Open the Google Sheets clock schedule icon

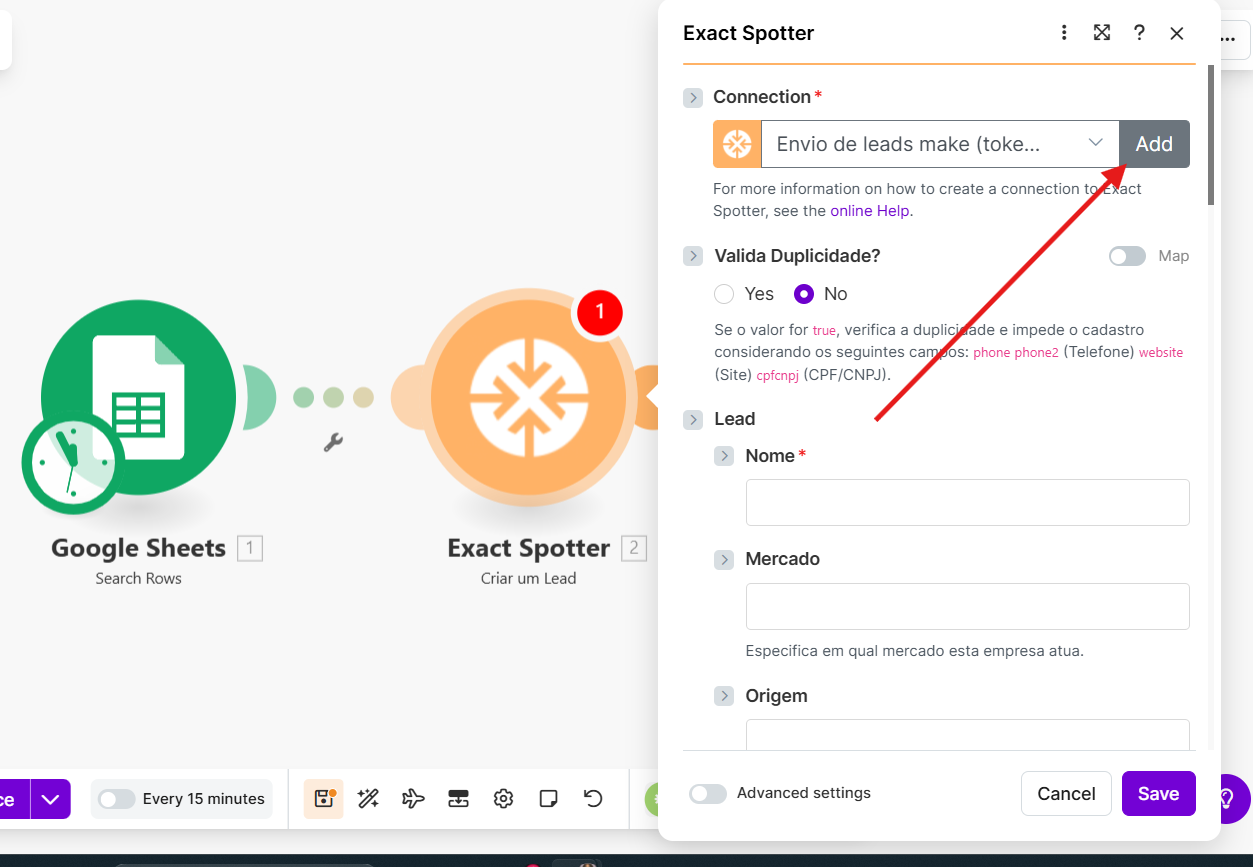coord(74,463)
